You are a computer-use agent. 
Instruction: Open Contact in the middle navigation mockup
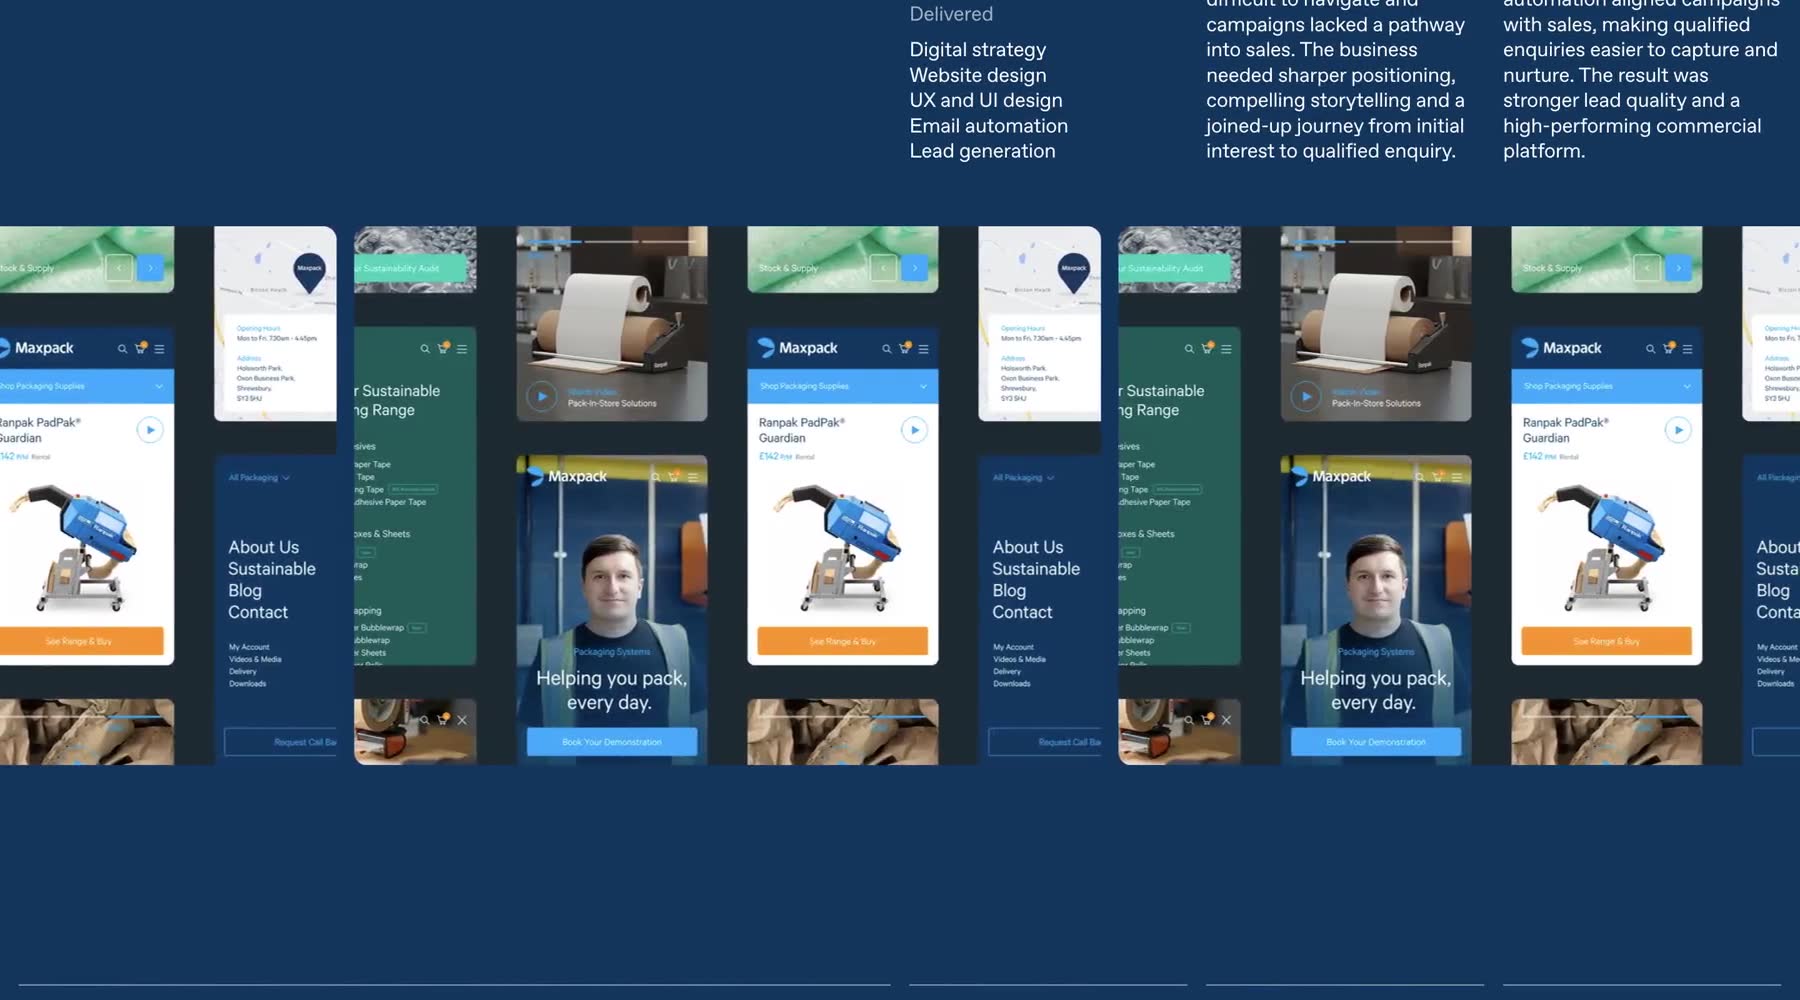pos(1022,612)
